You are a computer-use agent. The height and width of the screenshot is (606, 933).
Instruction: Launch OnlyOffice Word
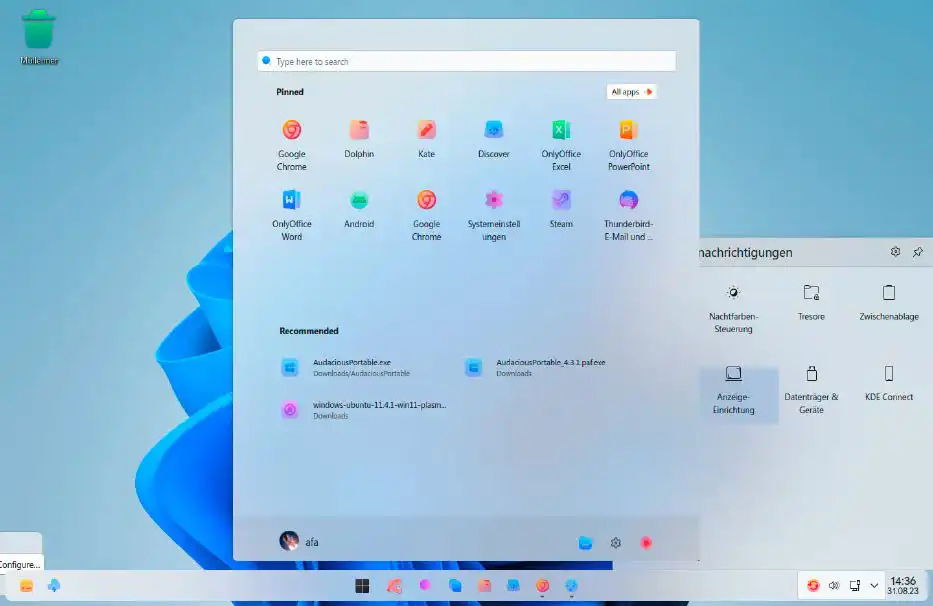tap(292, 215)
